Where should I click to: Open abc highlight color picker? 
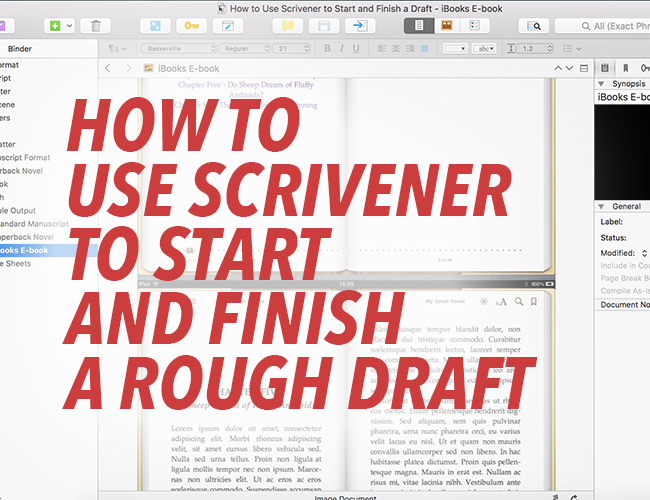[x=484, y=49]
